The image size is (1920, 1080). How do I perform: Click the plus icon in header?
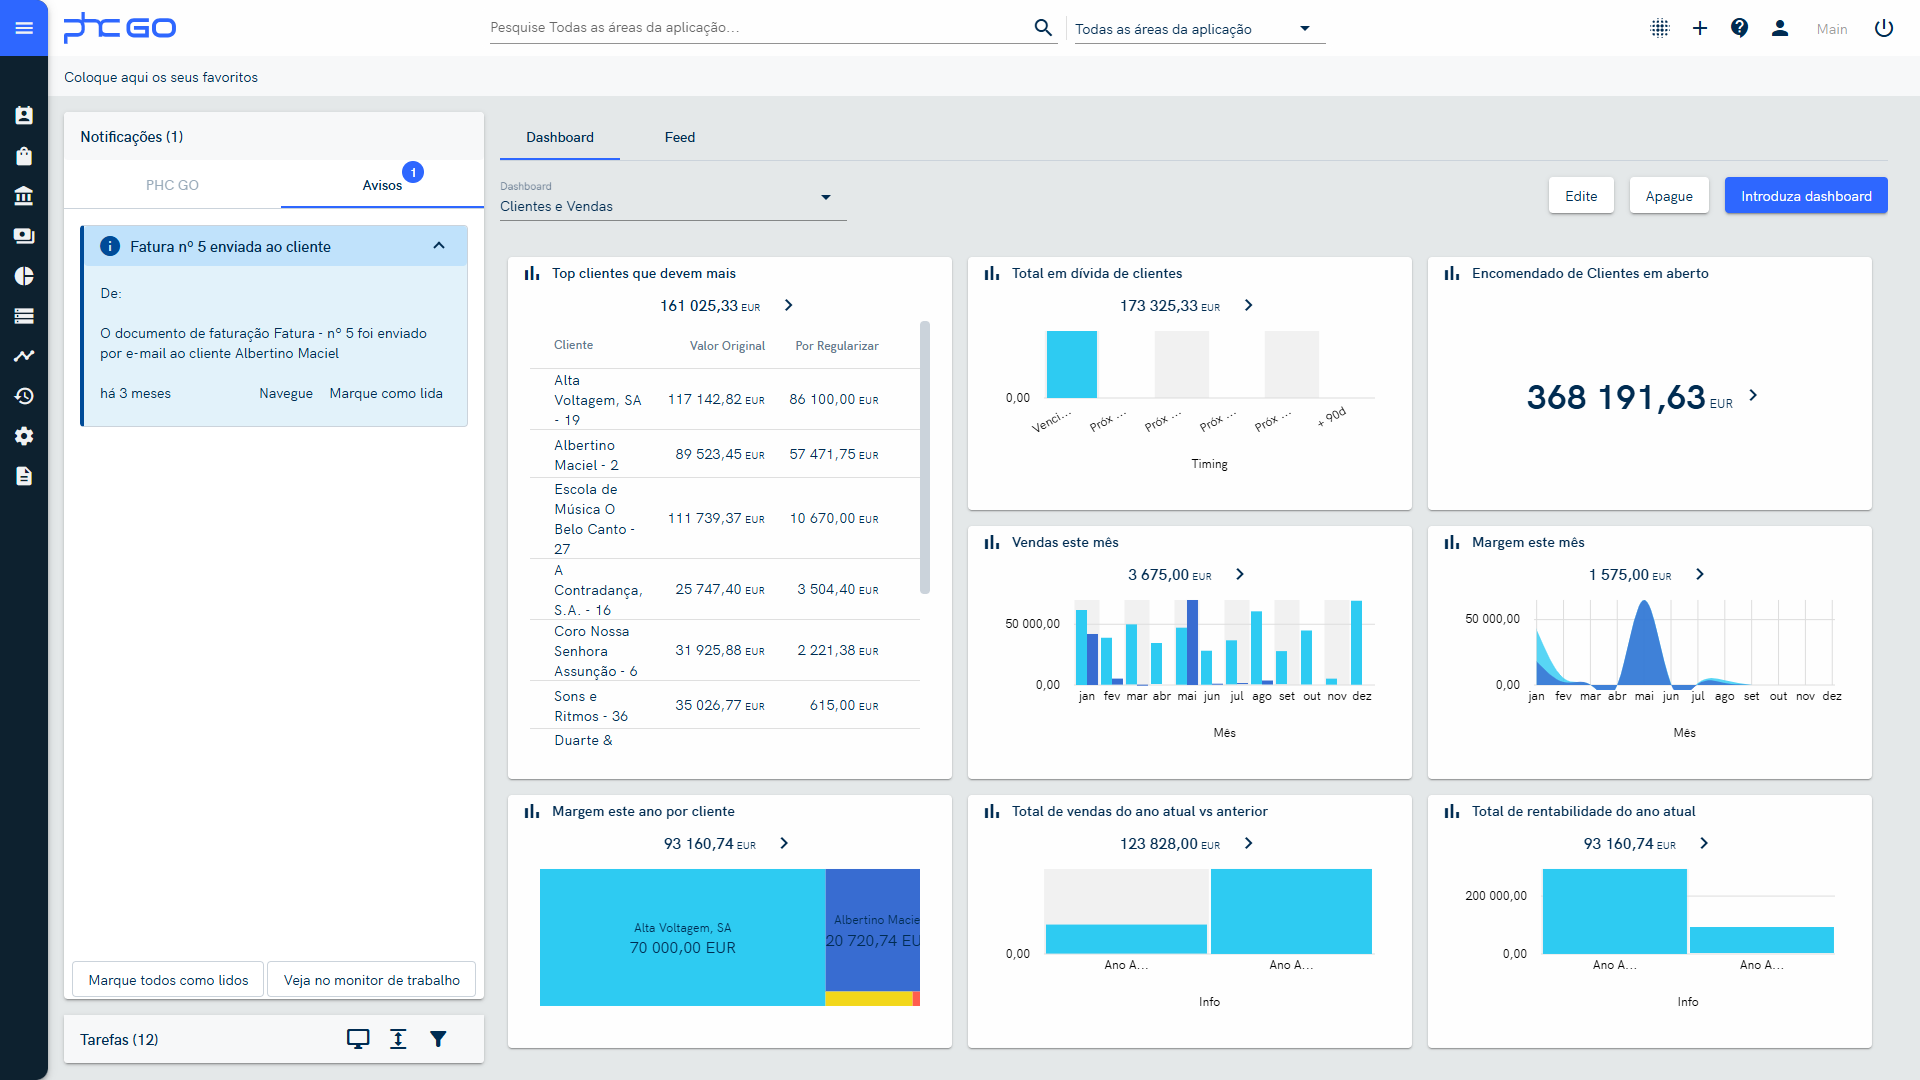(1699, 28)
